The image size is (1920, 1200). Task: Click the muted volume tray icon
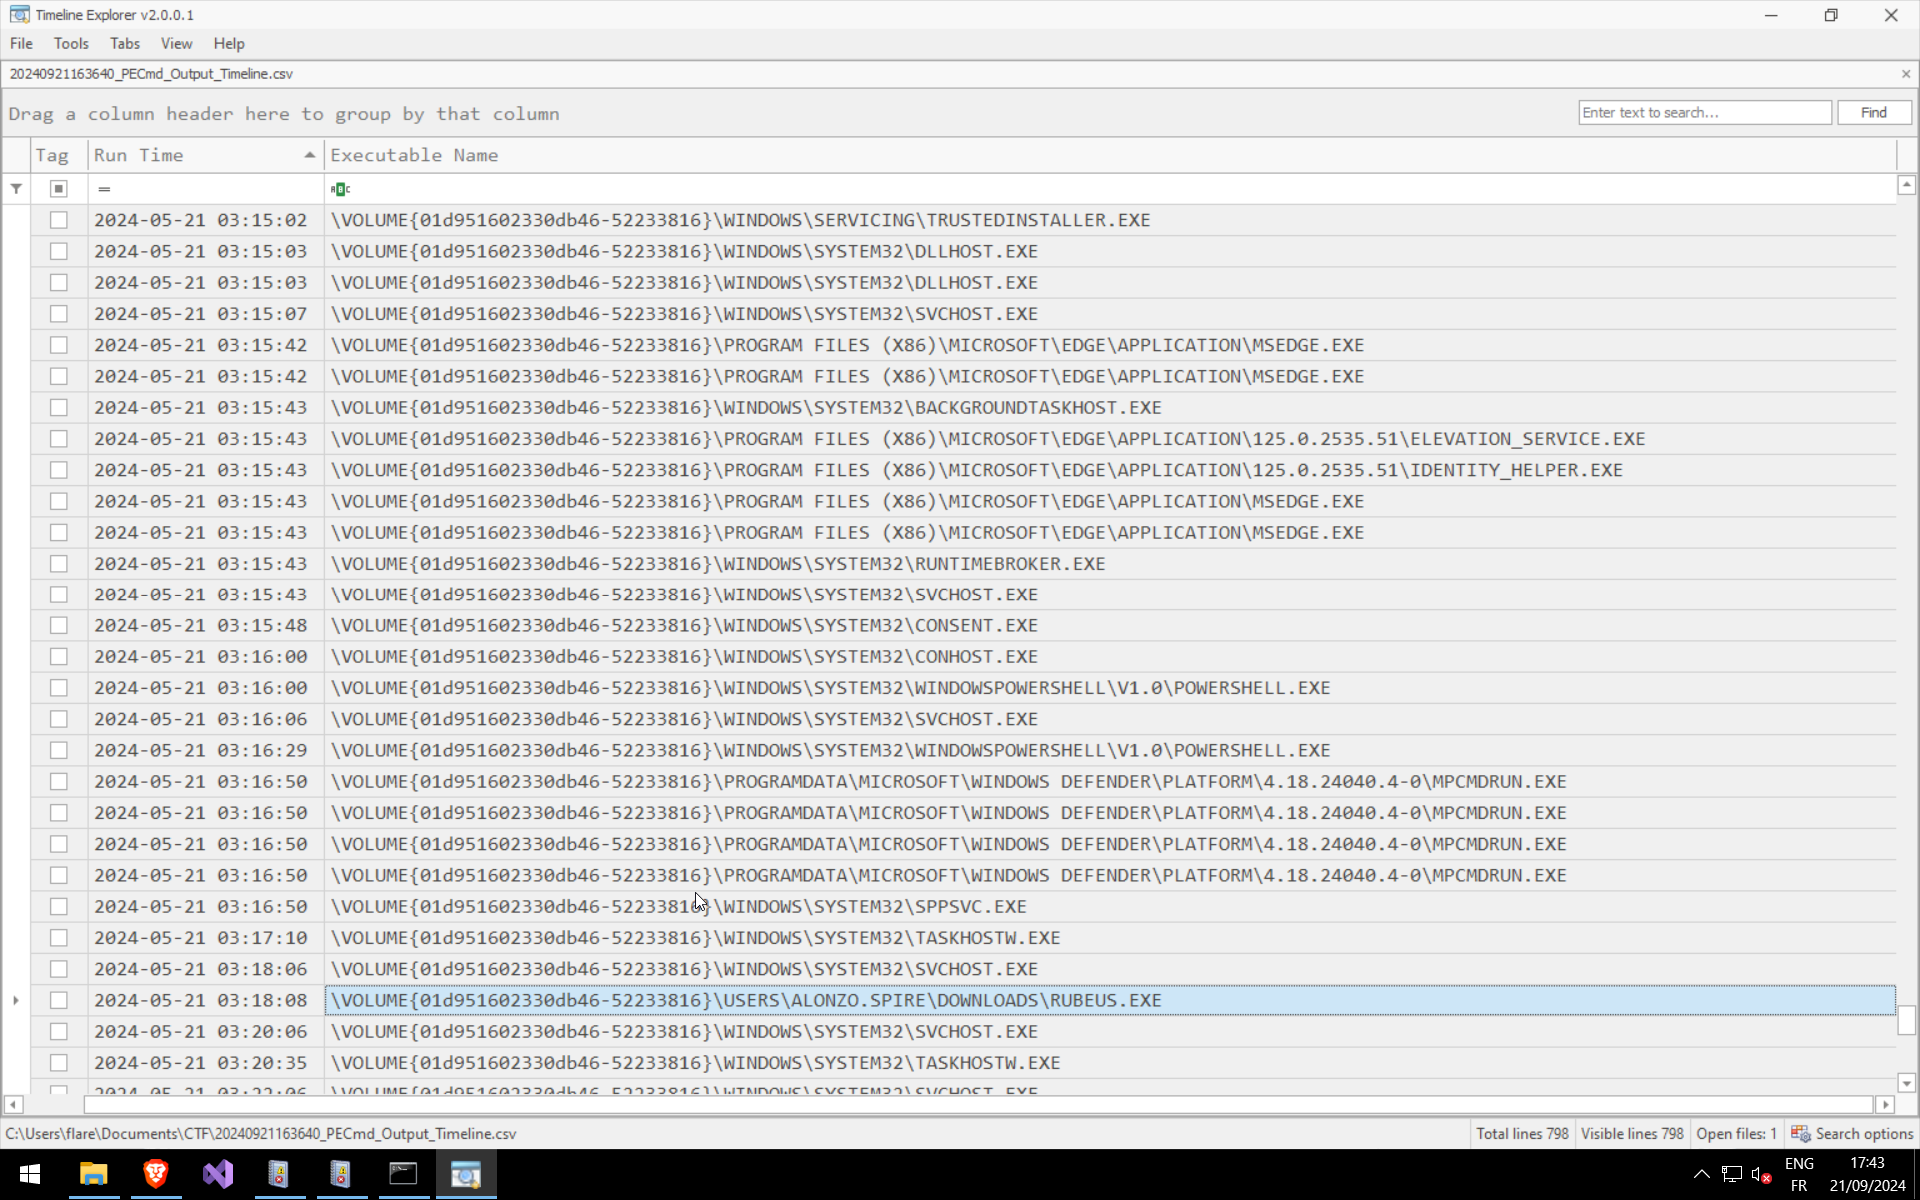(1762, 1174)
